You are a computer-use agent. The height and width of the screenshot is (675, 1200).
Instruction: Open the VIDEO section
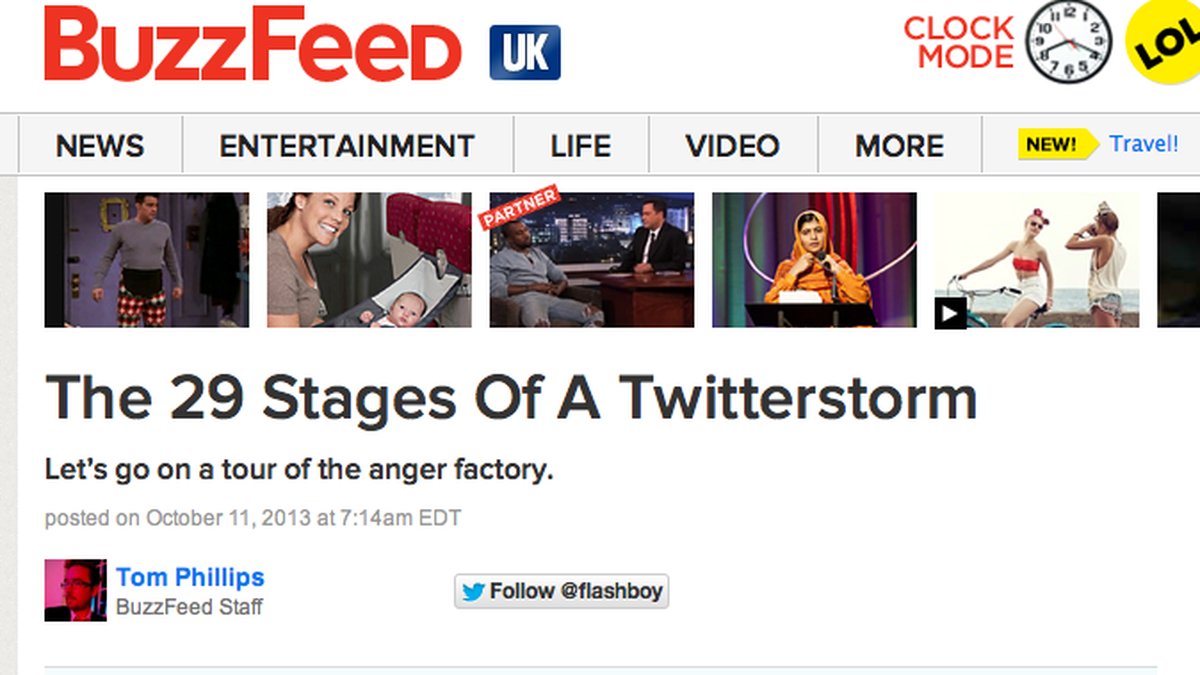click(x=733, y=146)
